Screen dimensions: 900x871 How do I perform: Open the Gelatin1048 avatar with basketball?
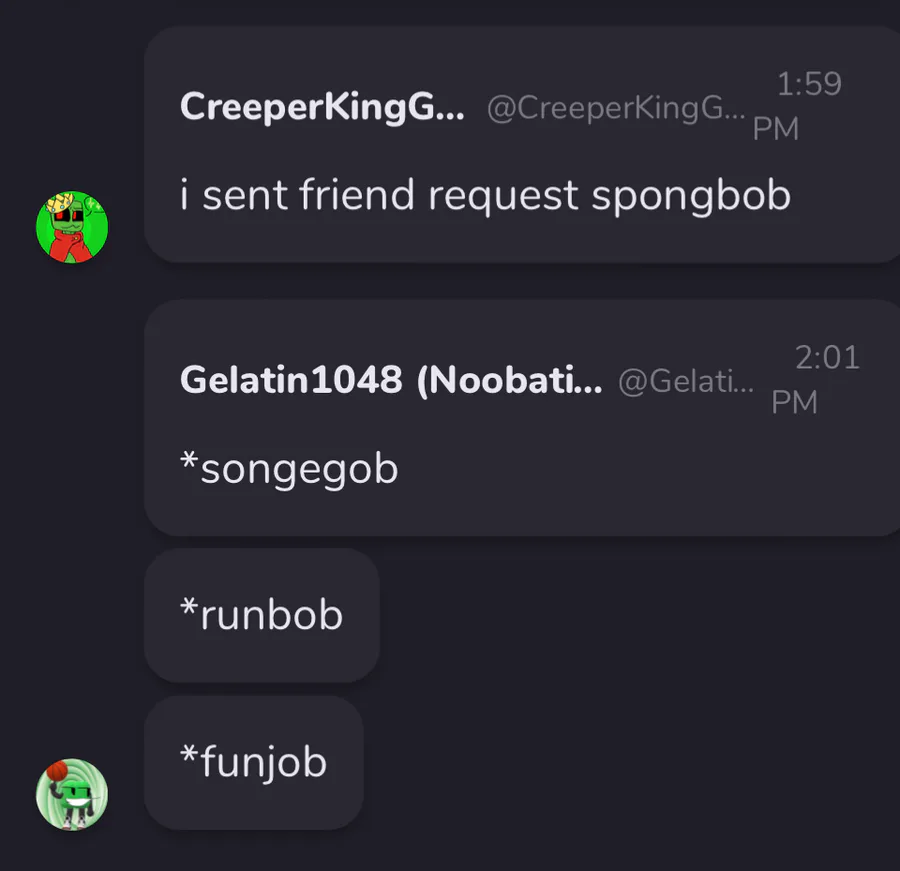(72, 794)
